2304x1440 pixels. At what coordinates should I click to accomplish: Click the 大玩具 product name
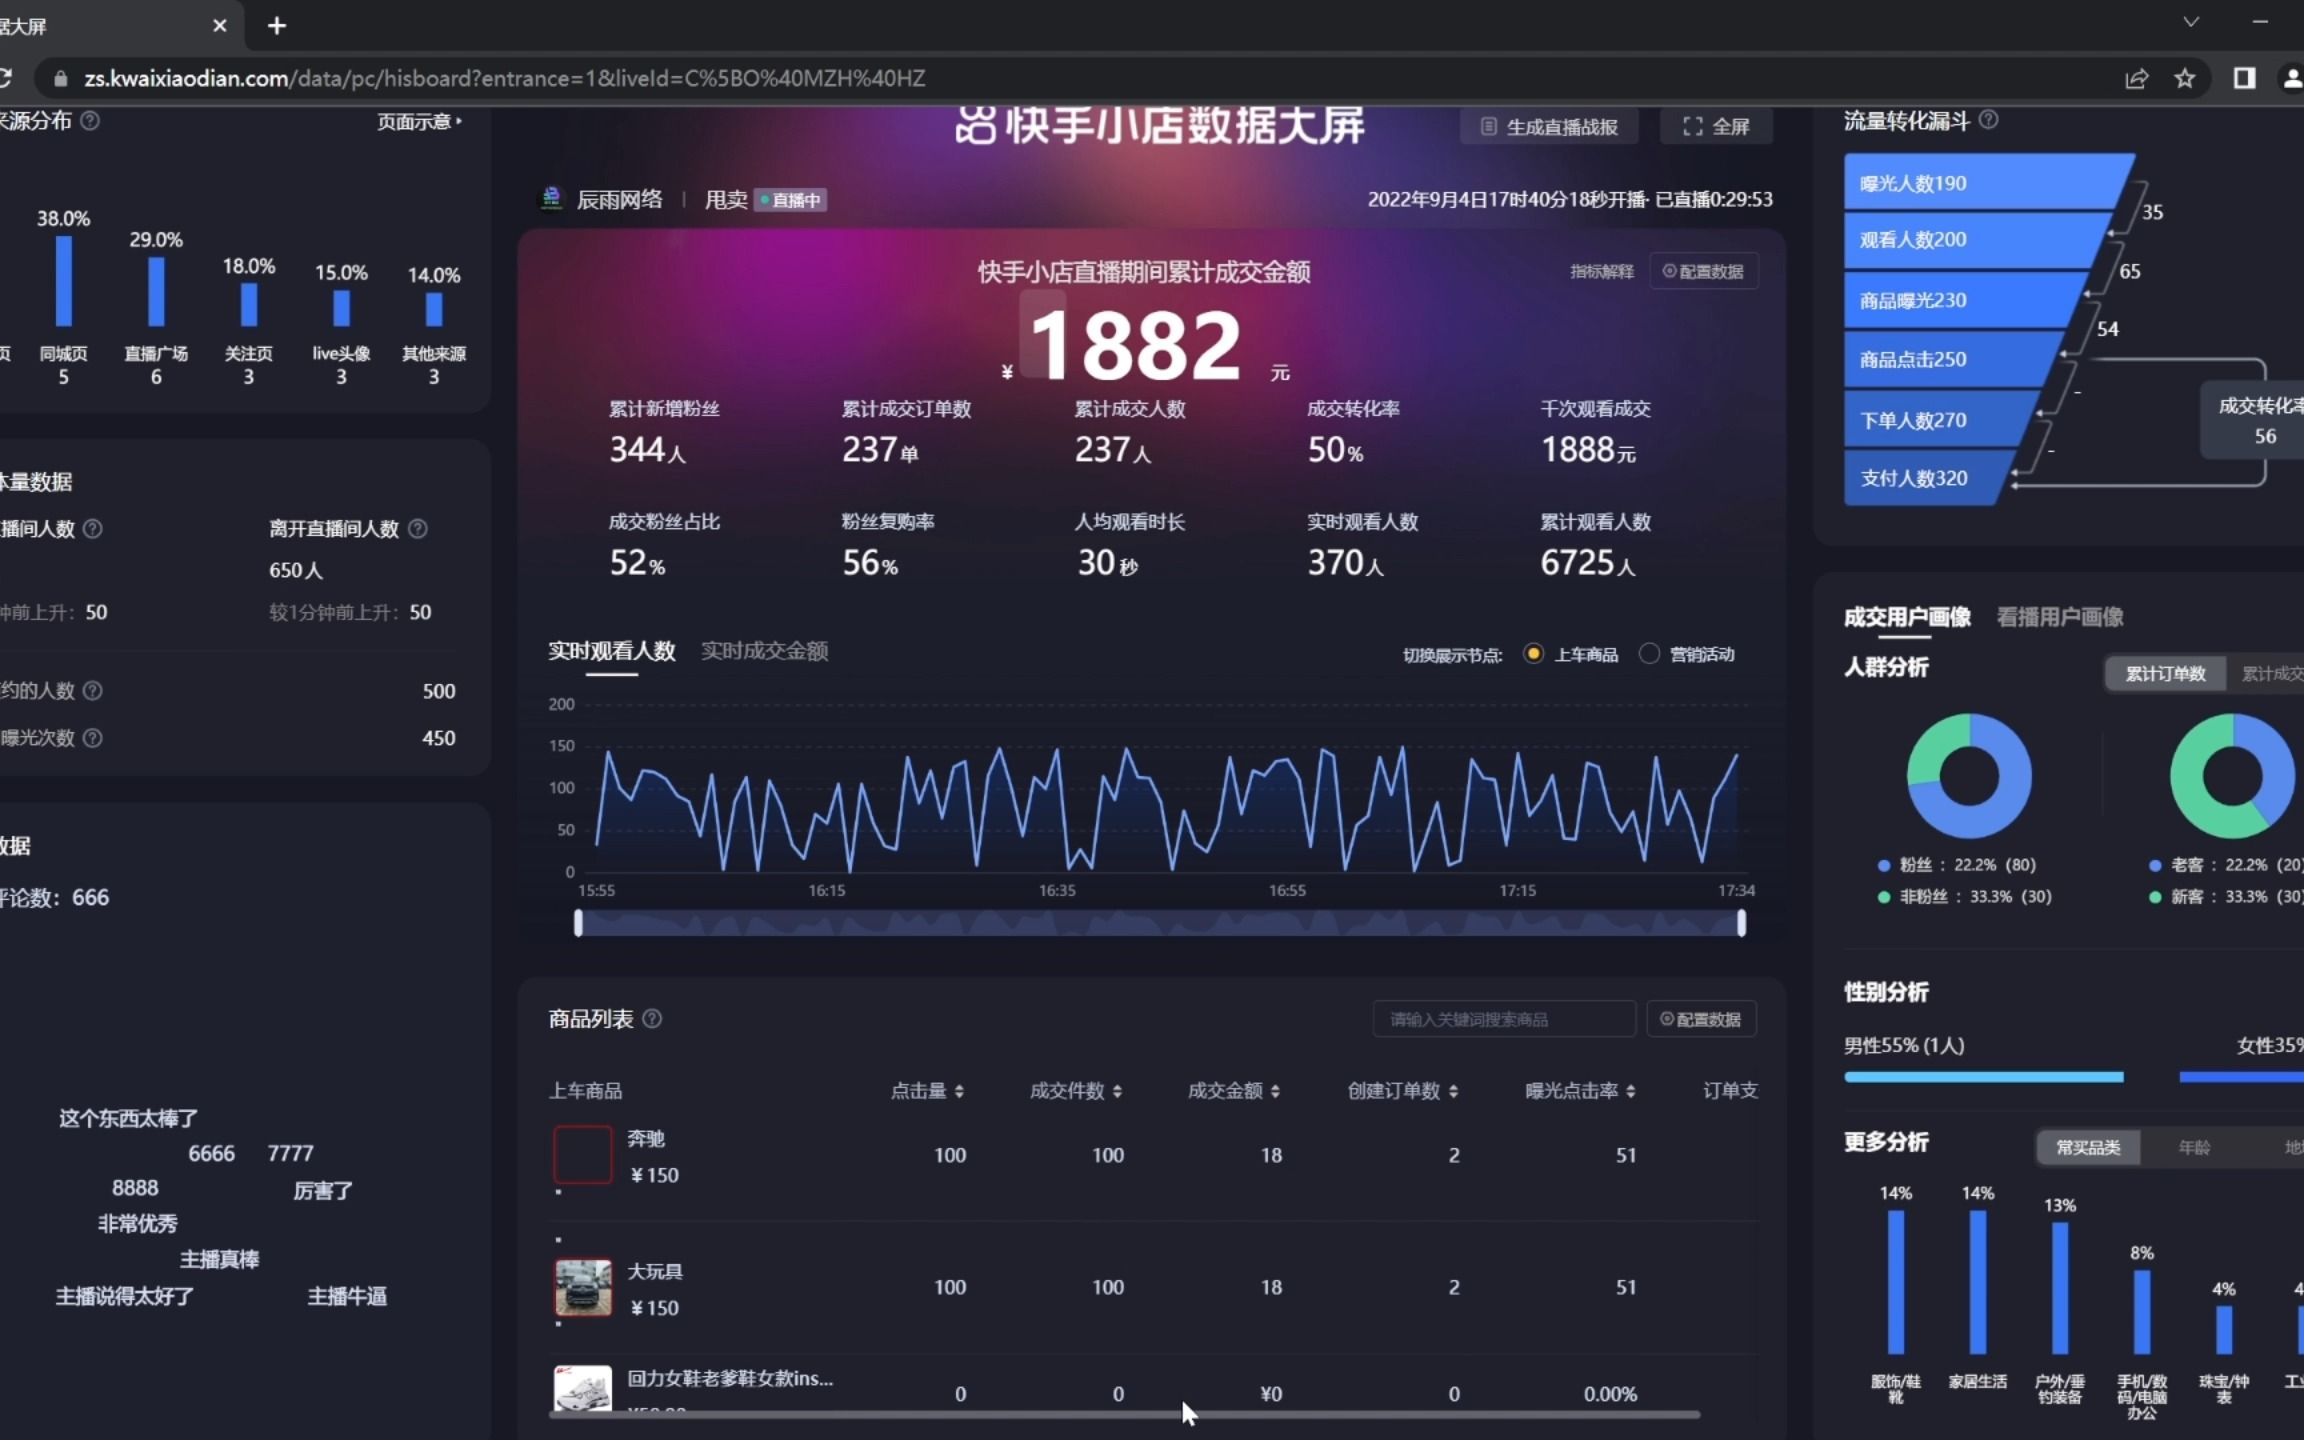655,1271
